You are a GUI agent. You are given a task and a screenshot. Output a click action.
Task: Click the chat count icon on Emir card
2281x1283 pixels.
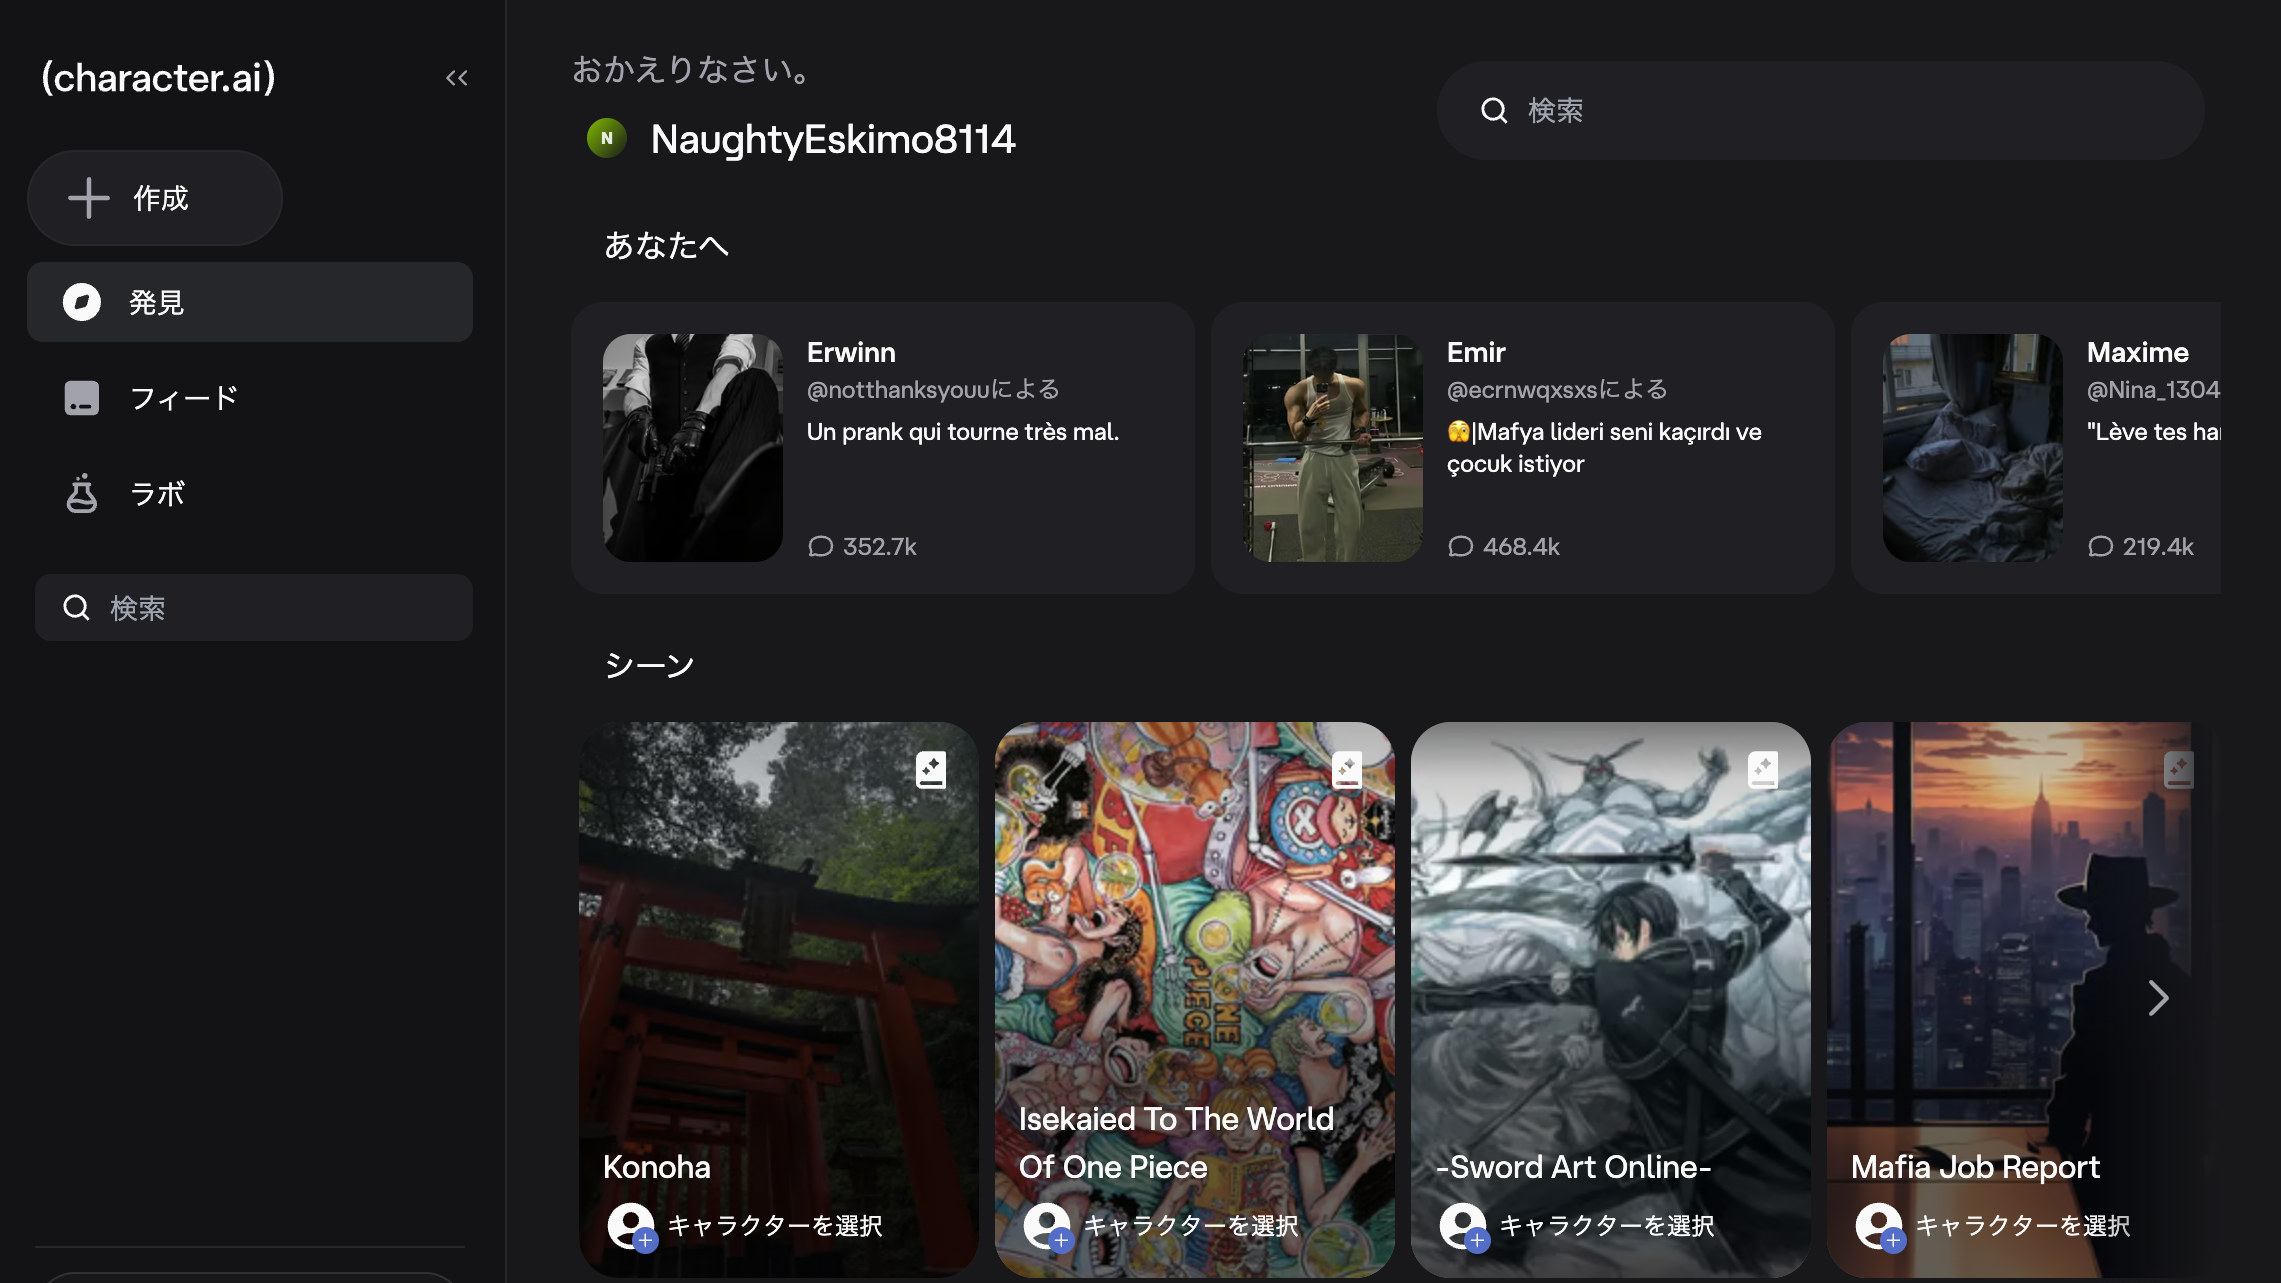[1461, 546]
